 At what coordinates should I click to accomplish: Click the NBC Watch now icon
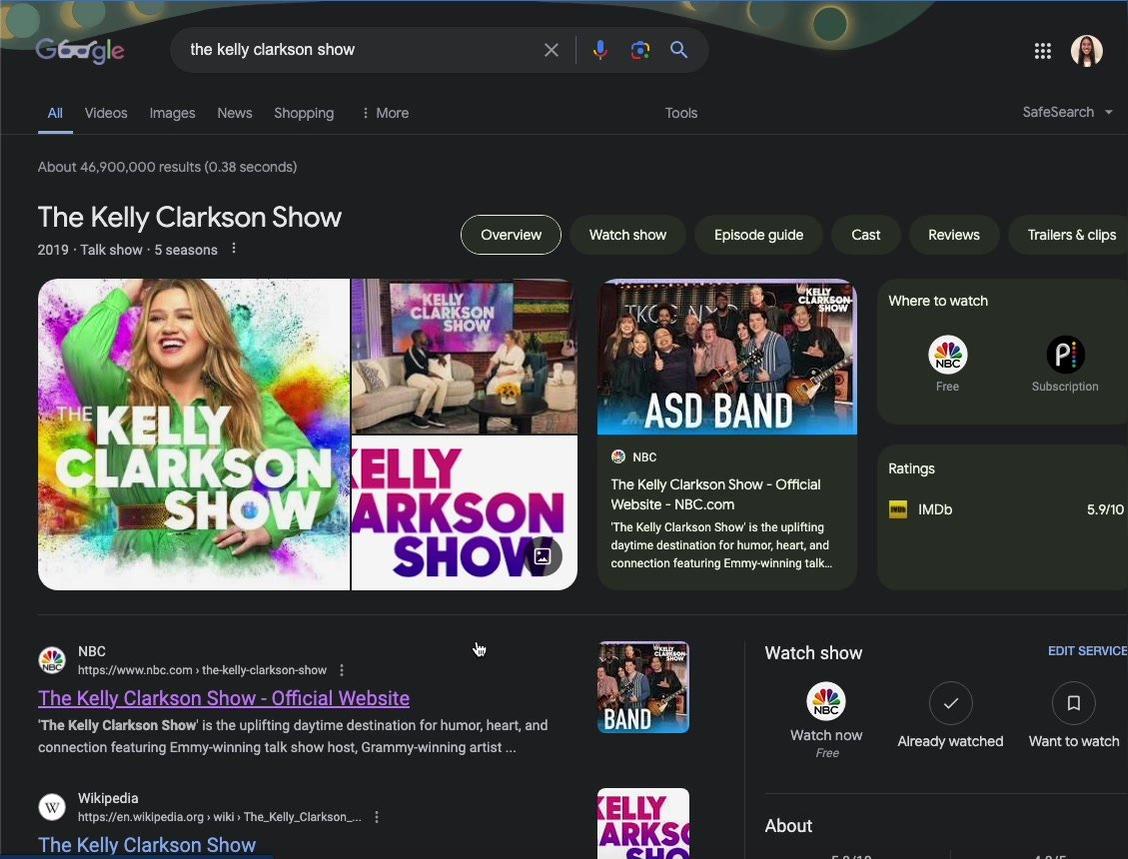826,701
